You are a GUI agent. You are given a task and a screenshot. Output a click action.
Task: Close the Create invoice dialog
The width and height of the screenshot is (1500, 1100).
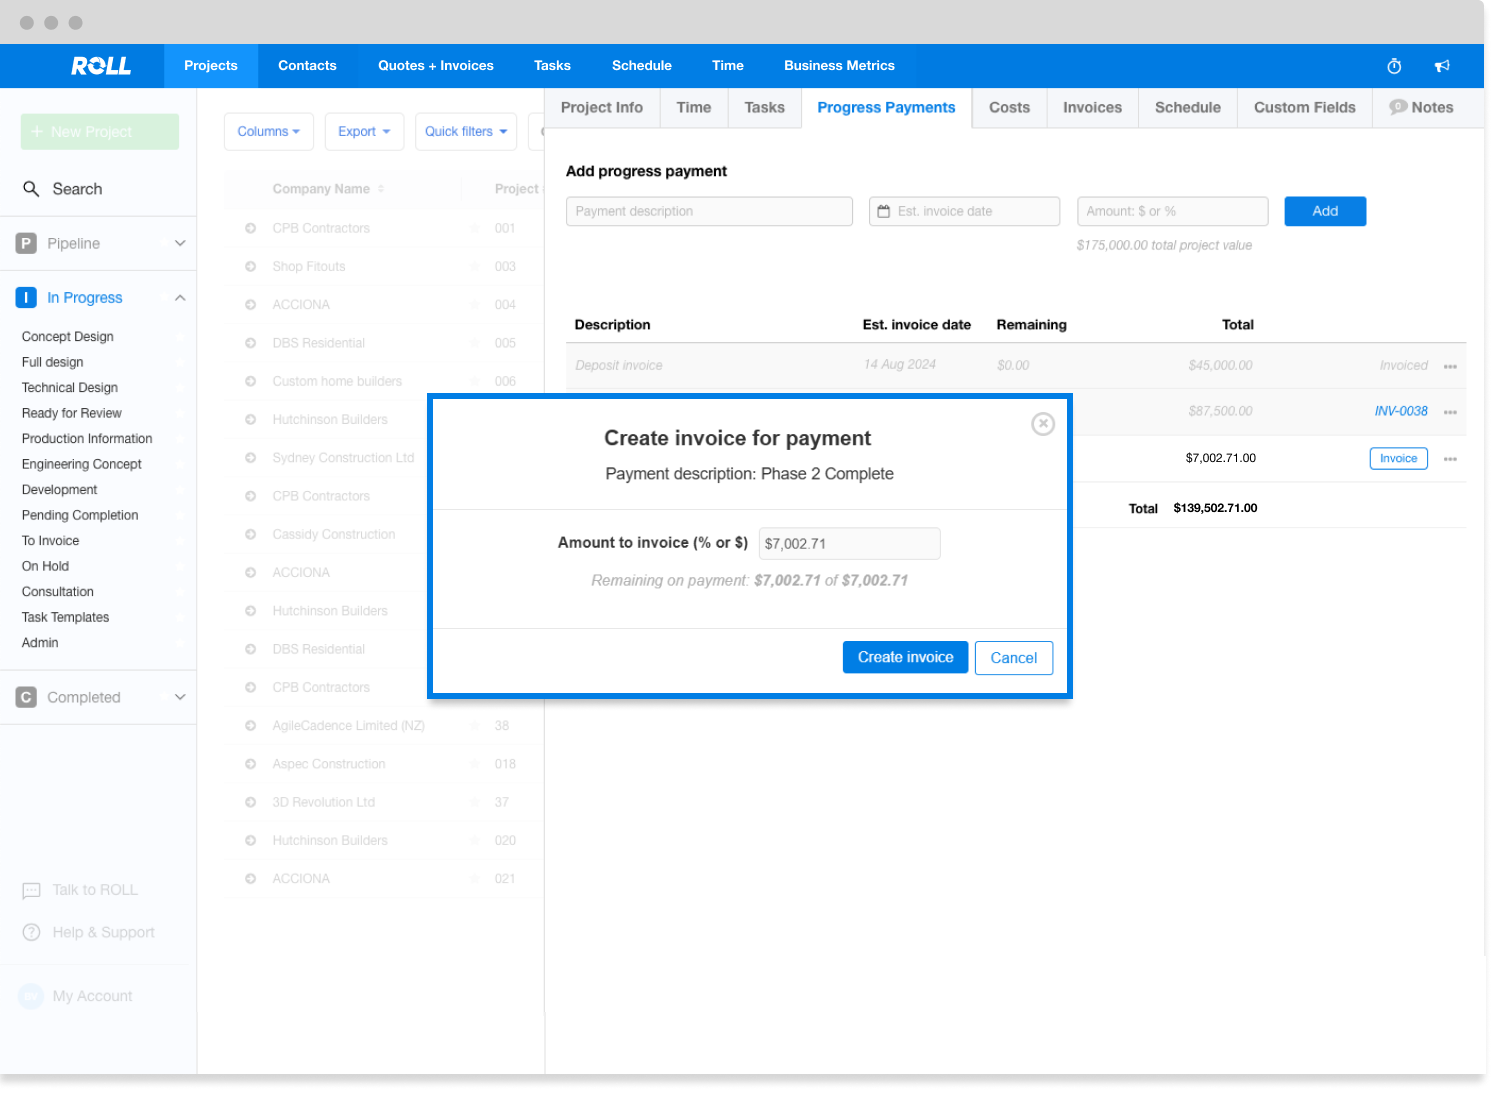pos(1042,424)
